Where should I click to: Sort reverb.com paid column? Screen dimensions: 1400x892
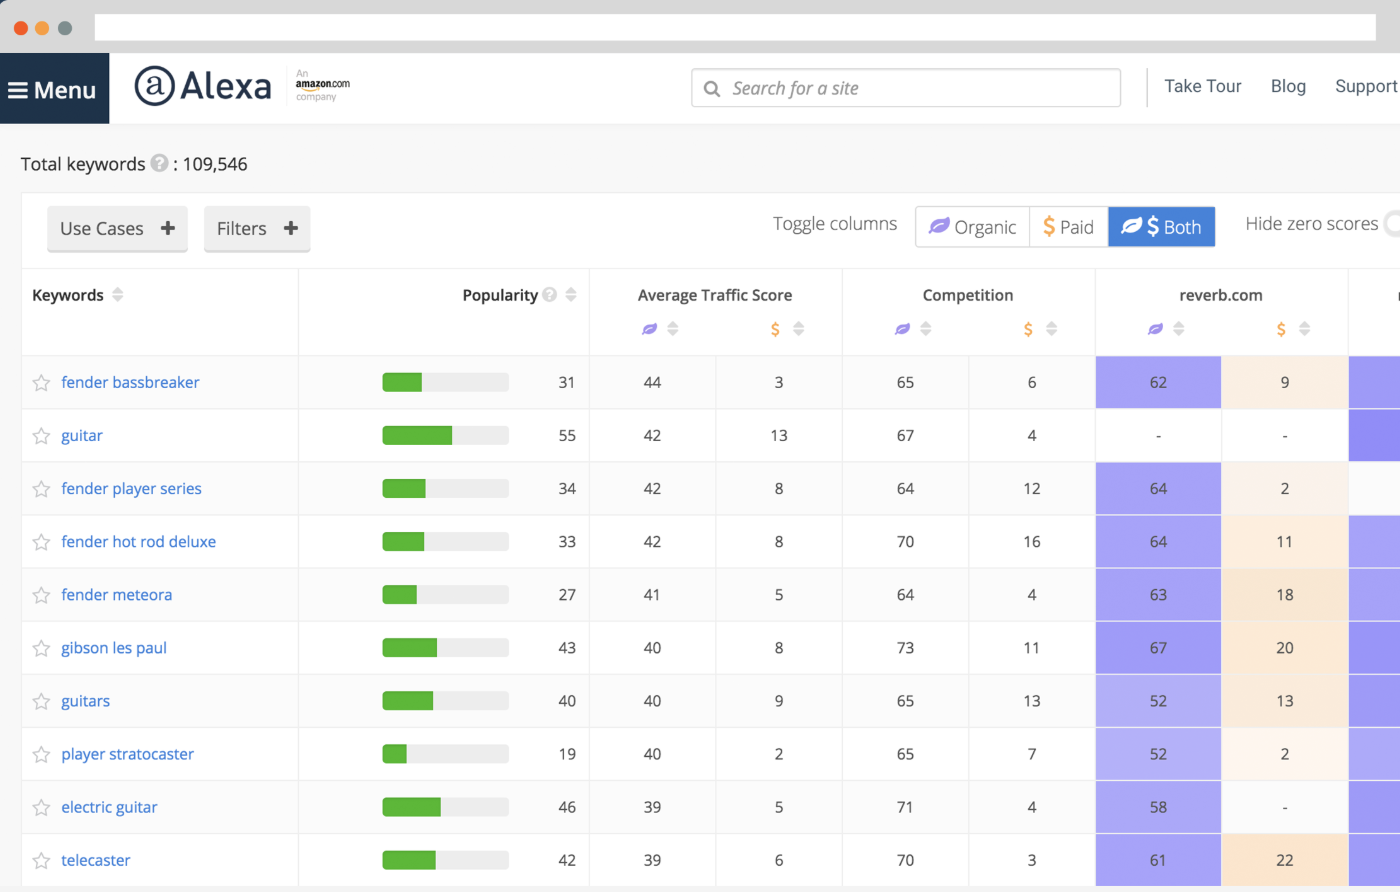(x=1305, y=329)
